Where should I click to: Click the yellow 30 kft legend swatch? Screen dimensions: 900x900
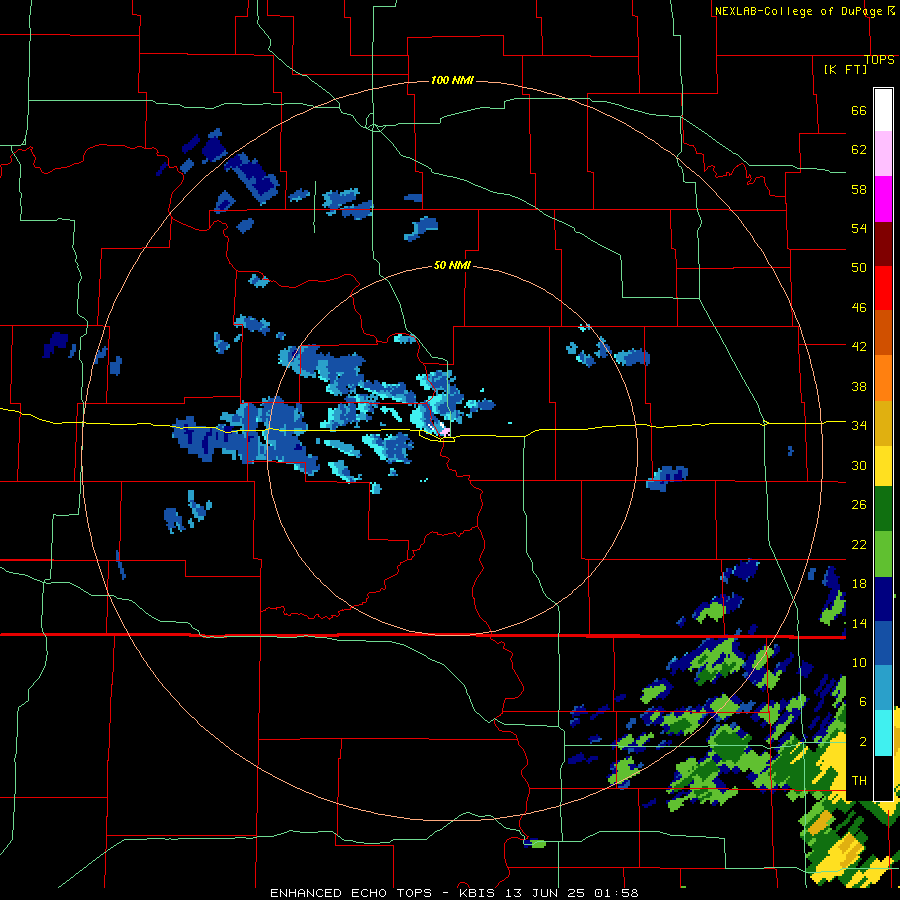pos(883,466)
